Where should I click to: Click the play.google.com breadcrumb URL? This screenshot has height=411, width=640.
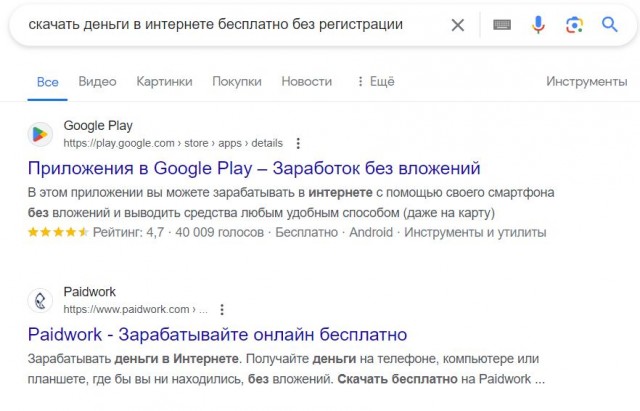click(x=173, y=143)
